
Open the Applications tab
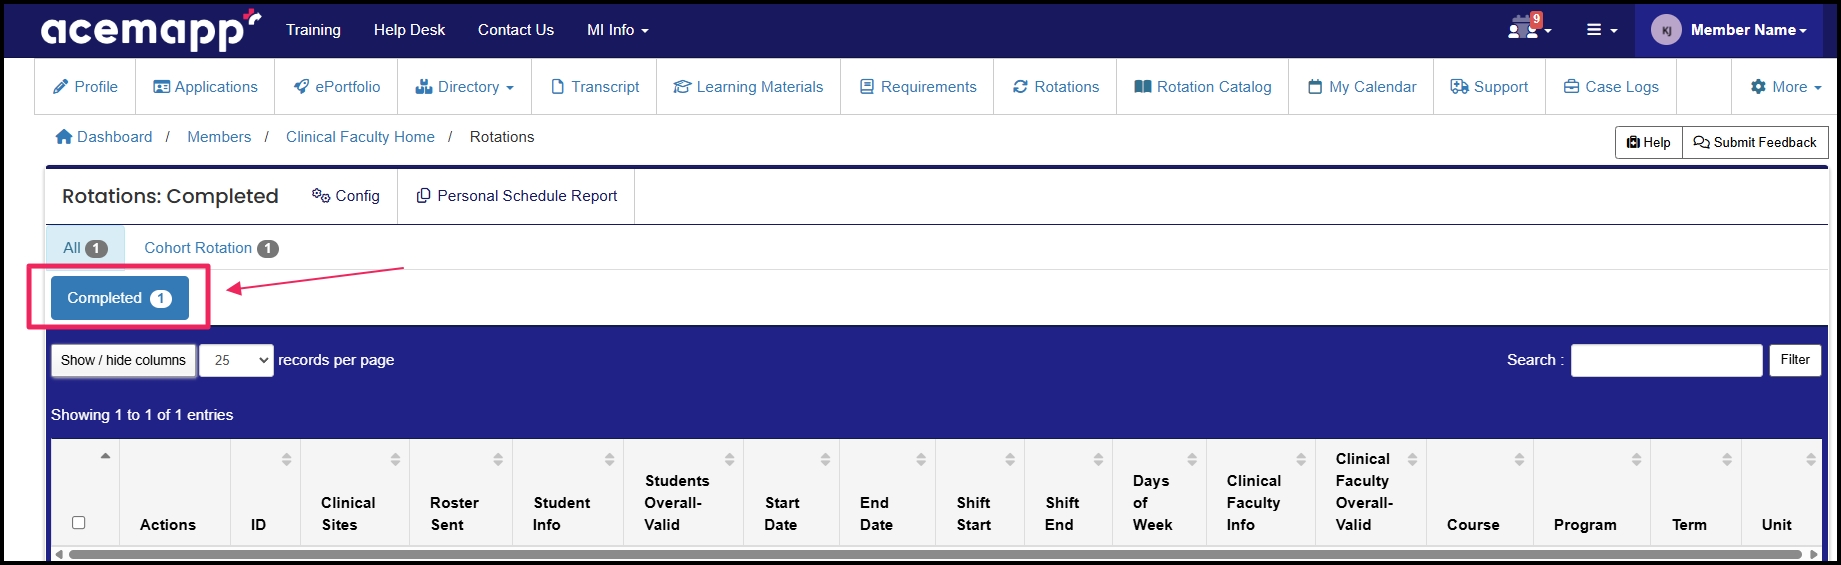click(x=205, y=87)
